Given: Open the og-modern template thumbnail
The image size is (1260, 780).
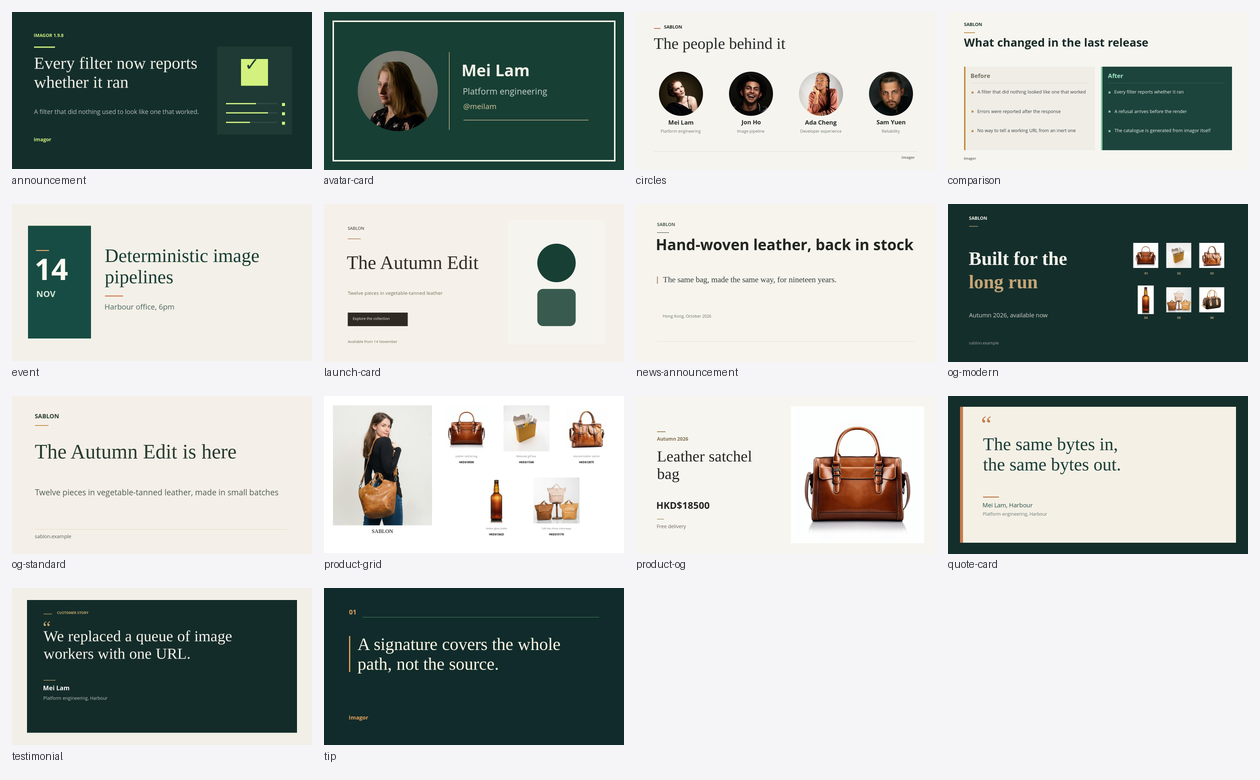Looking at the screenshot, I should 1098,282.
